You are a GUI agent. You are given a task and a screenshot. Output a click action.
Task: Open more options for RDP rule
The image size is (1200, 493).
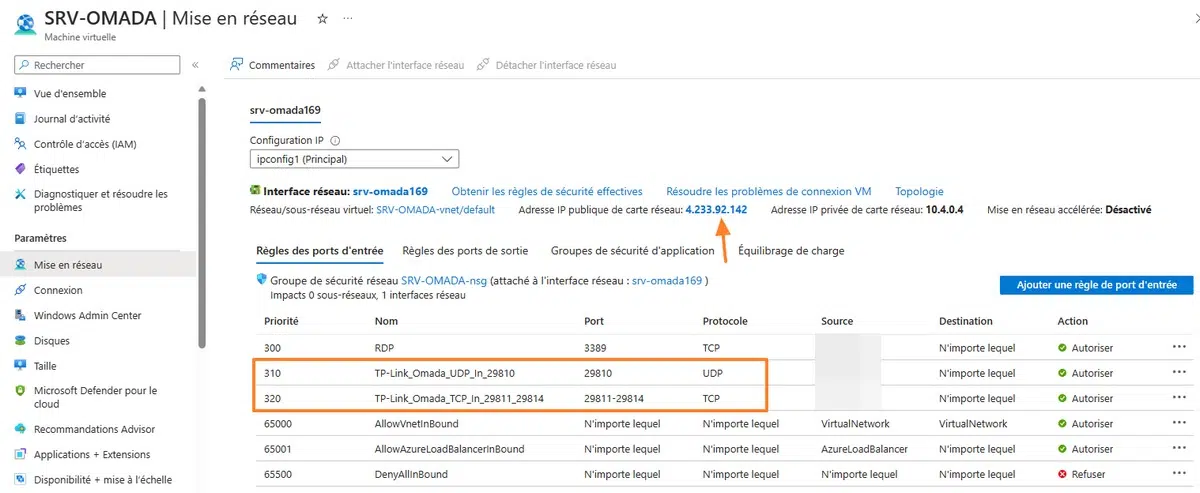pyautogui.click(x=1178, y=347)
